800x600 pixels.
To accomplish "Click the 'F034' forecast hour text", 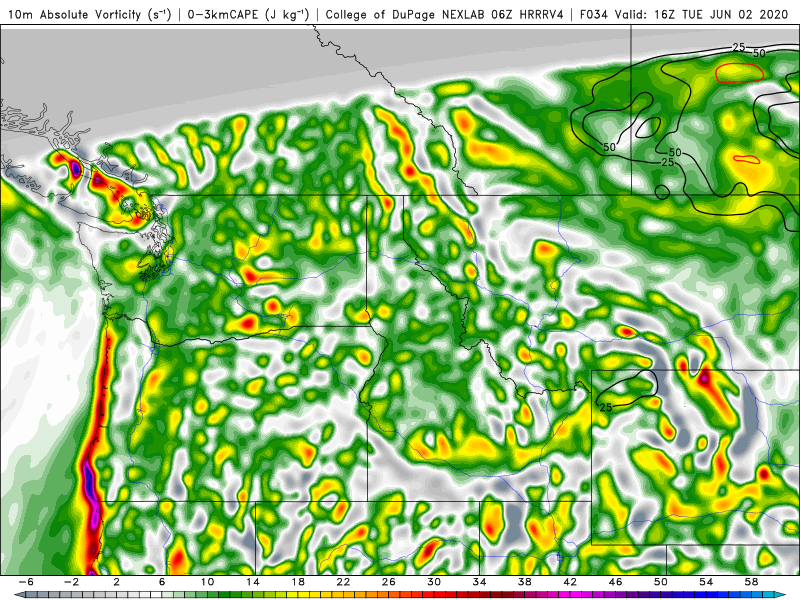I will tap(593, 14).
